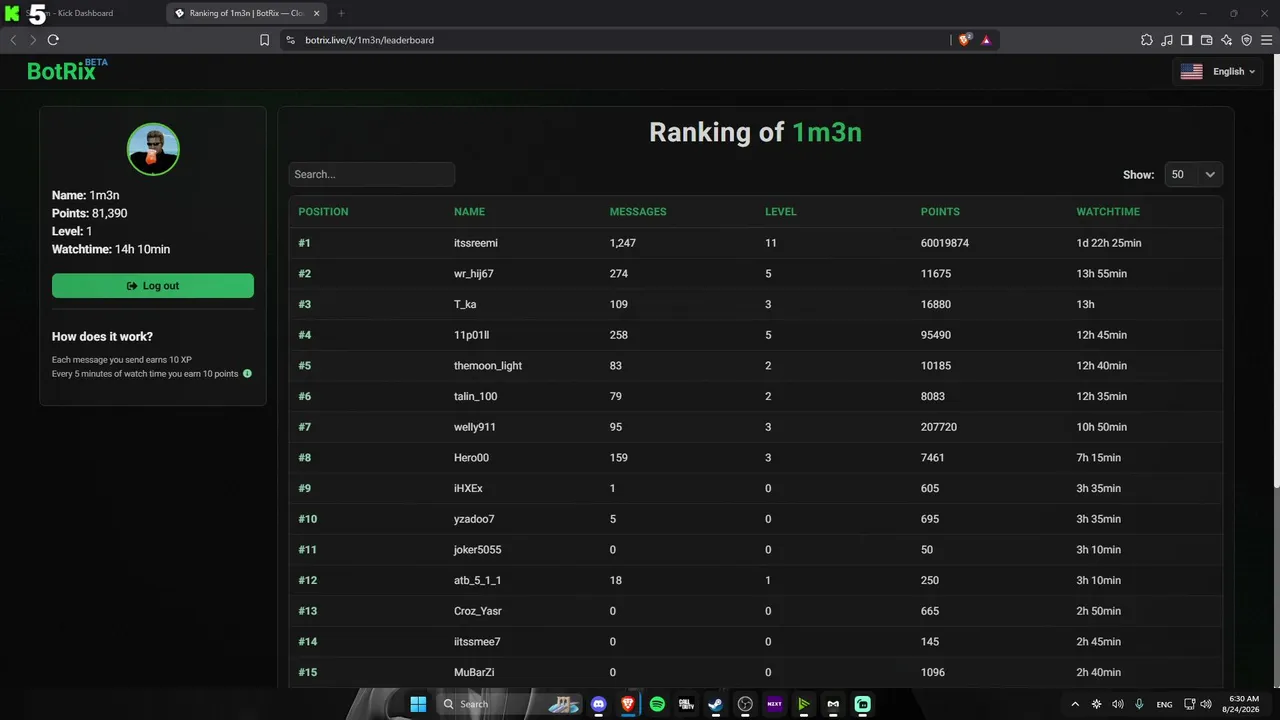The width and height of the screenshot is (1280, 720).
Task: Reload the page with the refresh icon
Action: pyautogui.click(x=53, y=40)
